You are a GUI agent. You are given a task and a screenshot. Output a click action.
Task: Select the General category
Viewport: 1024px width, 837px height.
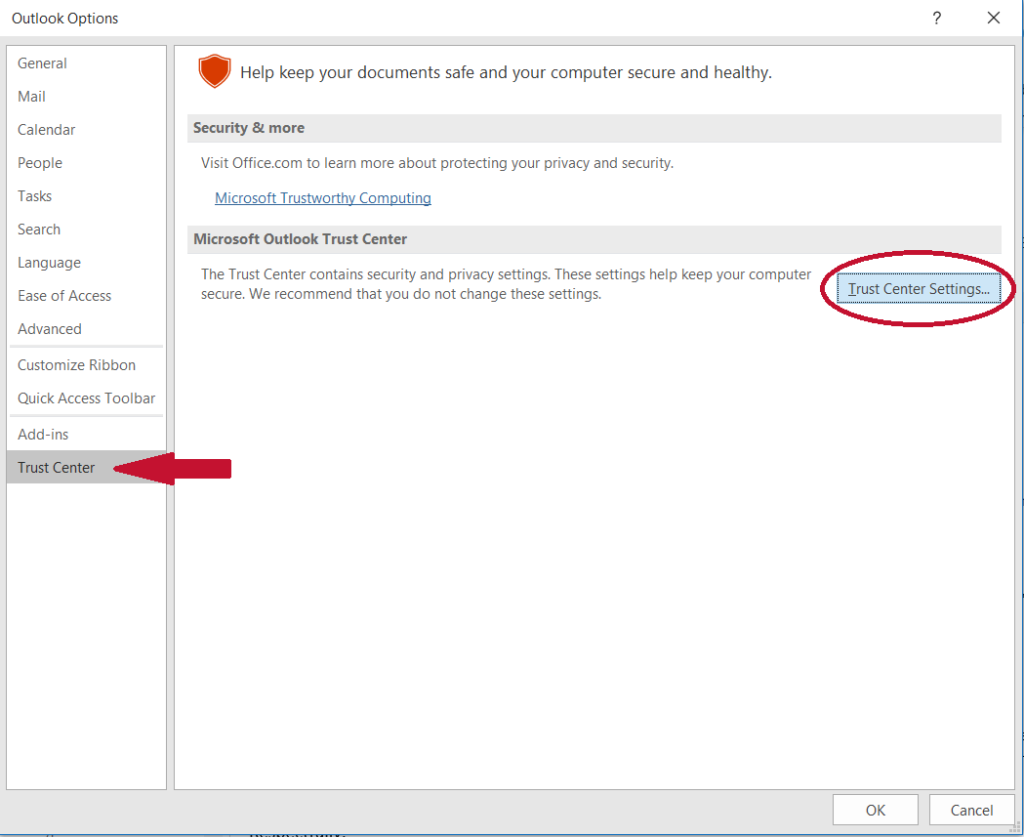click(x=42, y=63)
